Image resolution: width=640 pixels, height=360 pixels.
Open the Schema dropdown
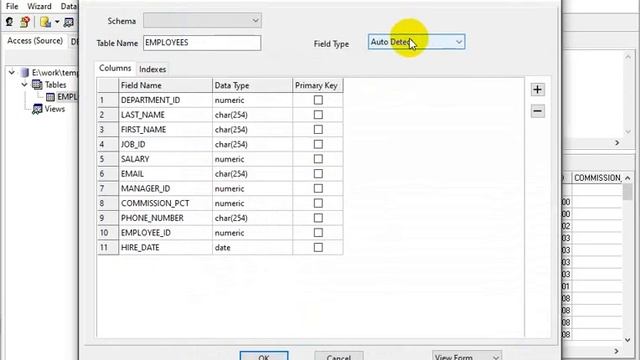[x=202, y=20]
